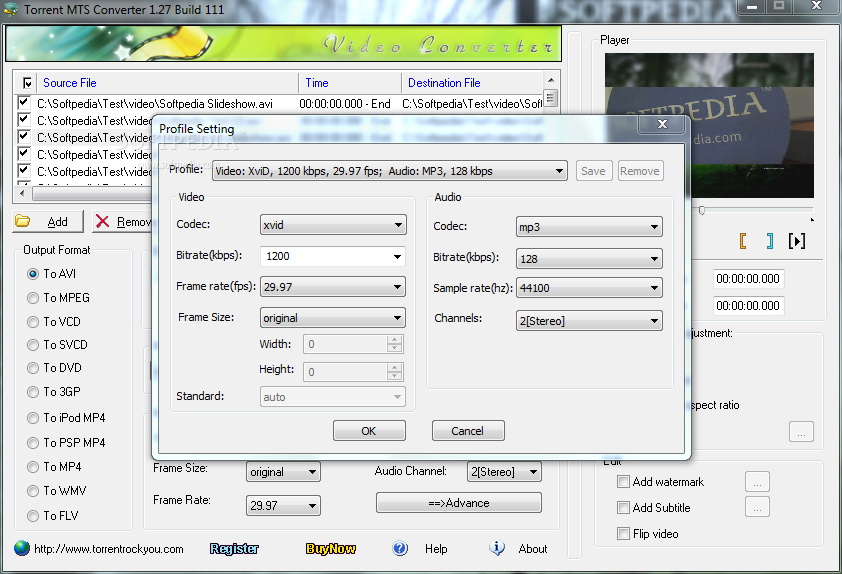This screenshot has height=574, width=842.
Task: Click the yellow folder Add icon
Action: point(23,221)
